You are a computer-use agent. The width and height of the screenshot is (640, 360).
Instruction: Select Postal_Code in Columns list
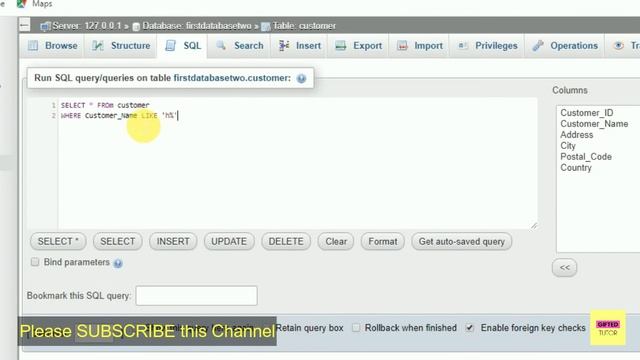(x=586, y=157)
